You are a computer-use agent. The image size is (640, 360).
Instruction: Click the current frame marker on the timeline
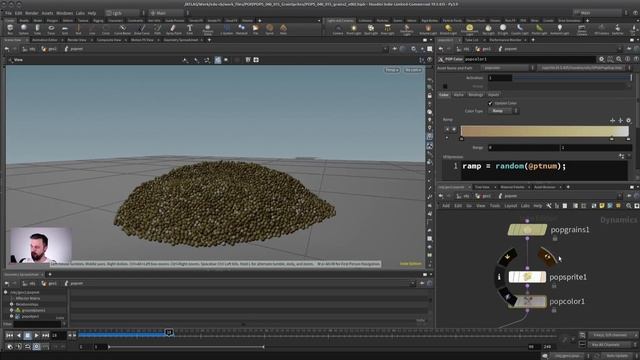point(169,333)
